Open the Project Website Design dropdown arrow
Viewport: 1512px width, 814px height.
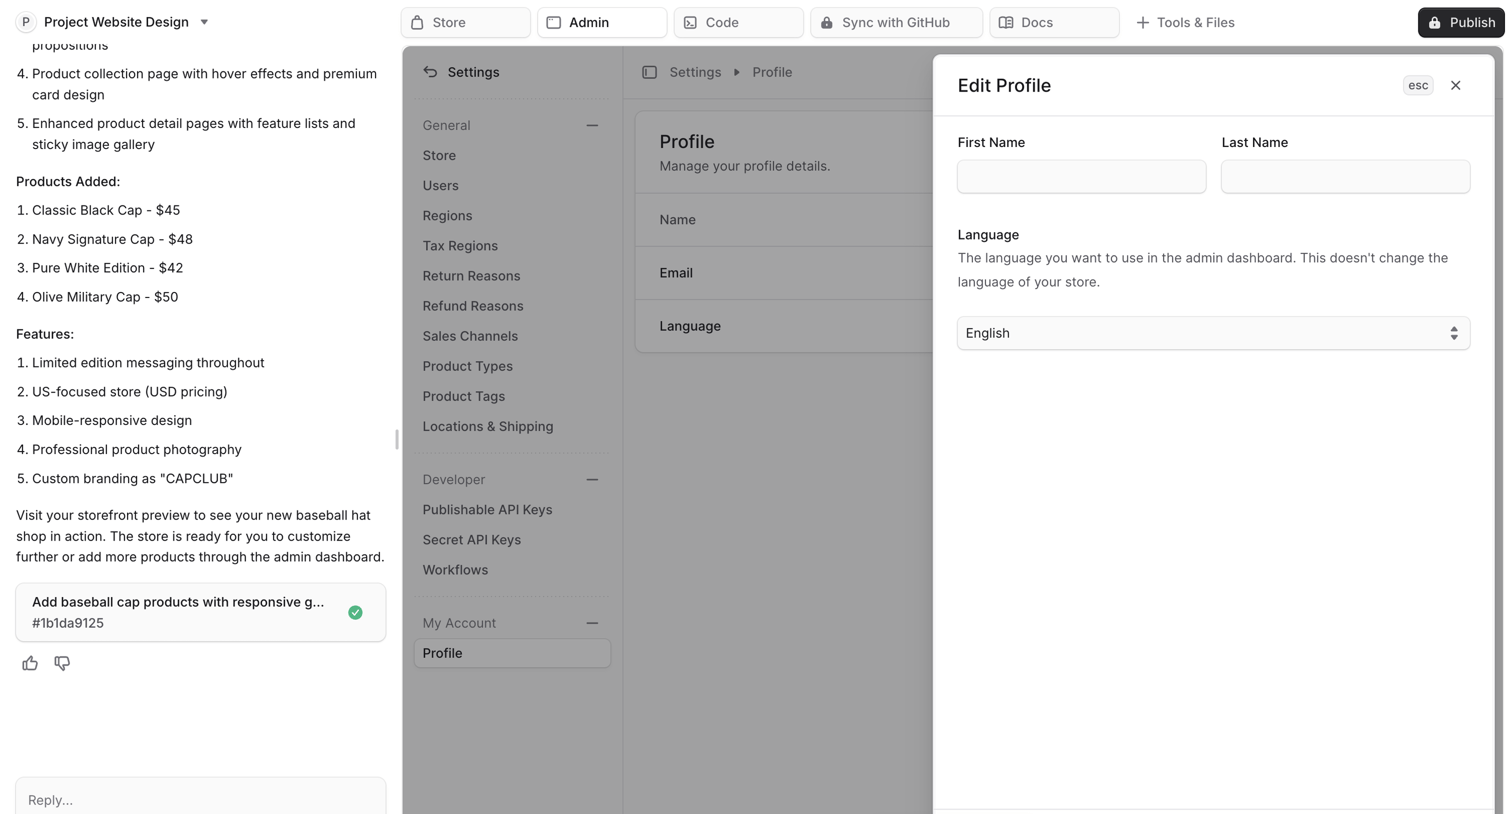204,22
